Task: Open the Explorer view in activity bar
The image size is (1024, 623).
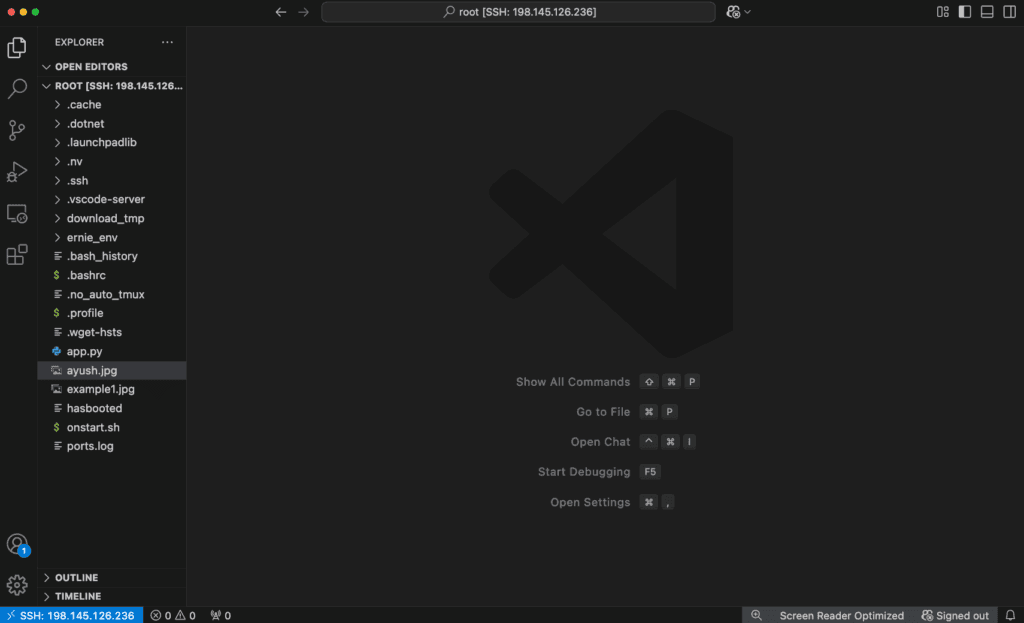Action: tap(17, 47)
